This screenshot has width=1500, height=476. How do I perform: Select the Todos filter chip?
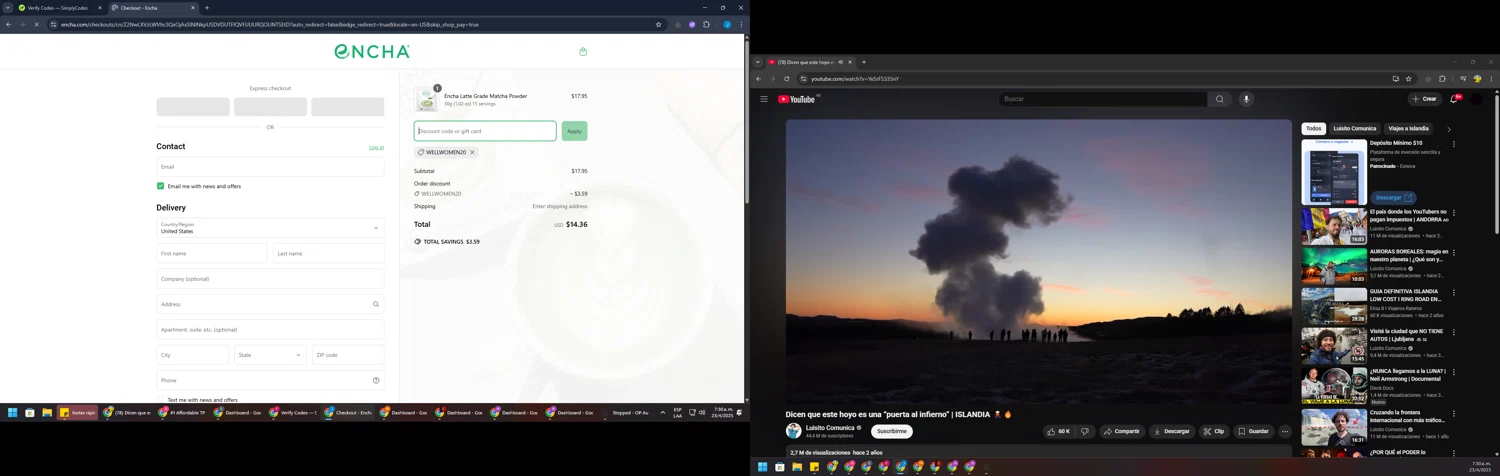1314,128
